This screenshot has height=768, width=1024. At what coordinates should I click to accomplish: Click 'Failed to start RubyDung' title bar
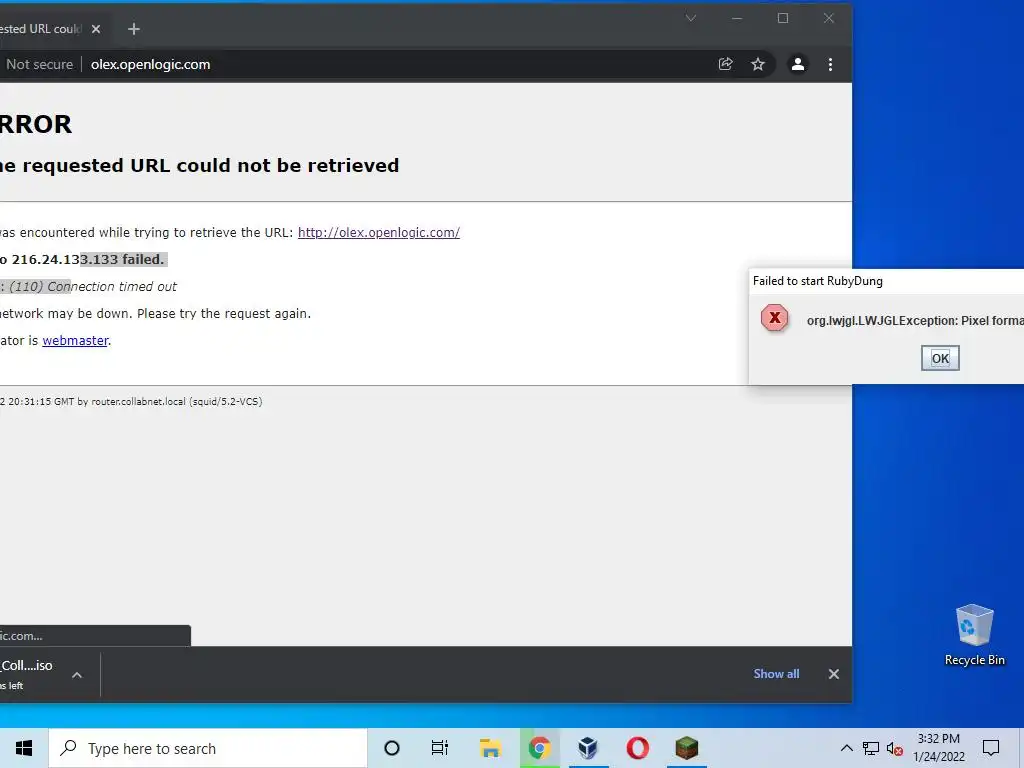[x=886, y=281]
